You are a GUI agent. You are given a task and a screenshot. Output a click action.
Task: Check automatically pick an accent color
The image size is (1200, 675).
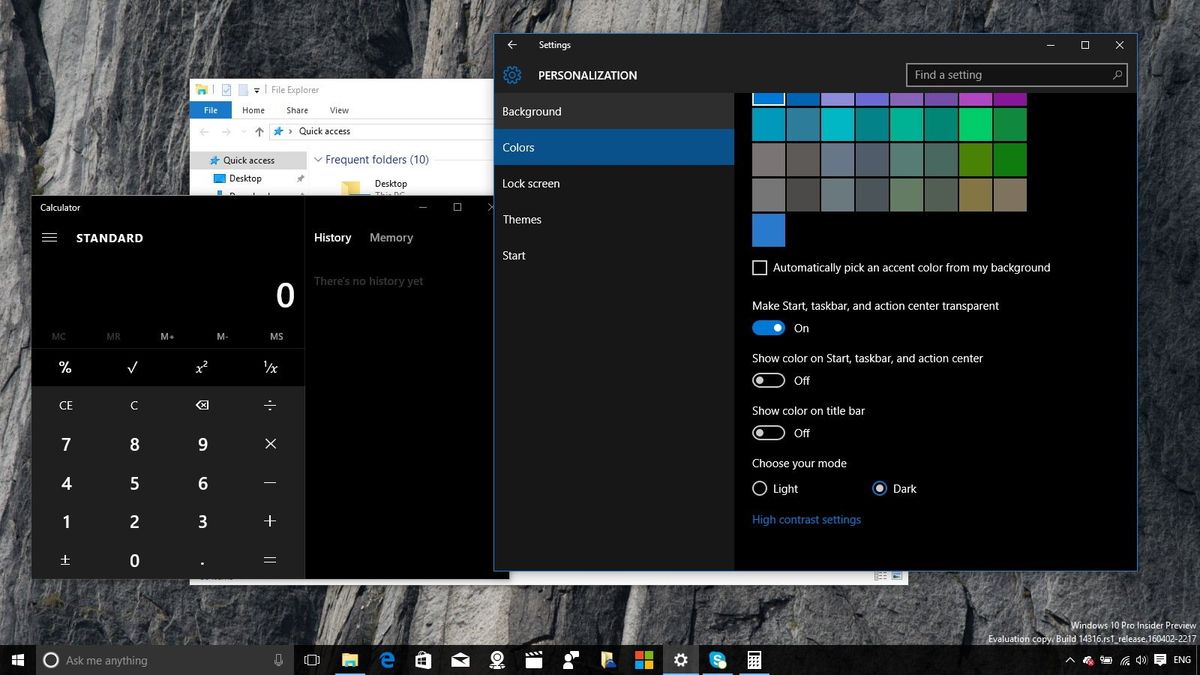tap(760, 267)
